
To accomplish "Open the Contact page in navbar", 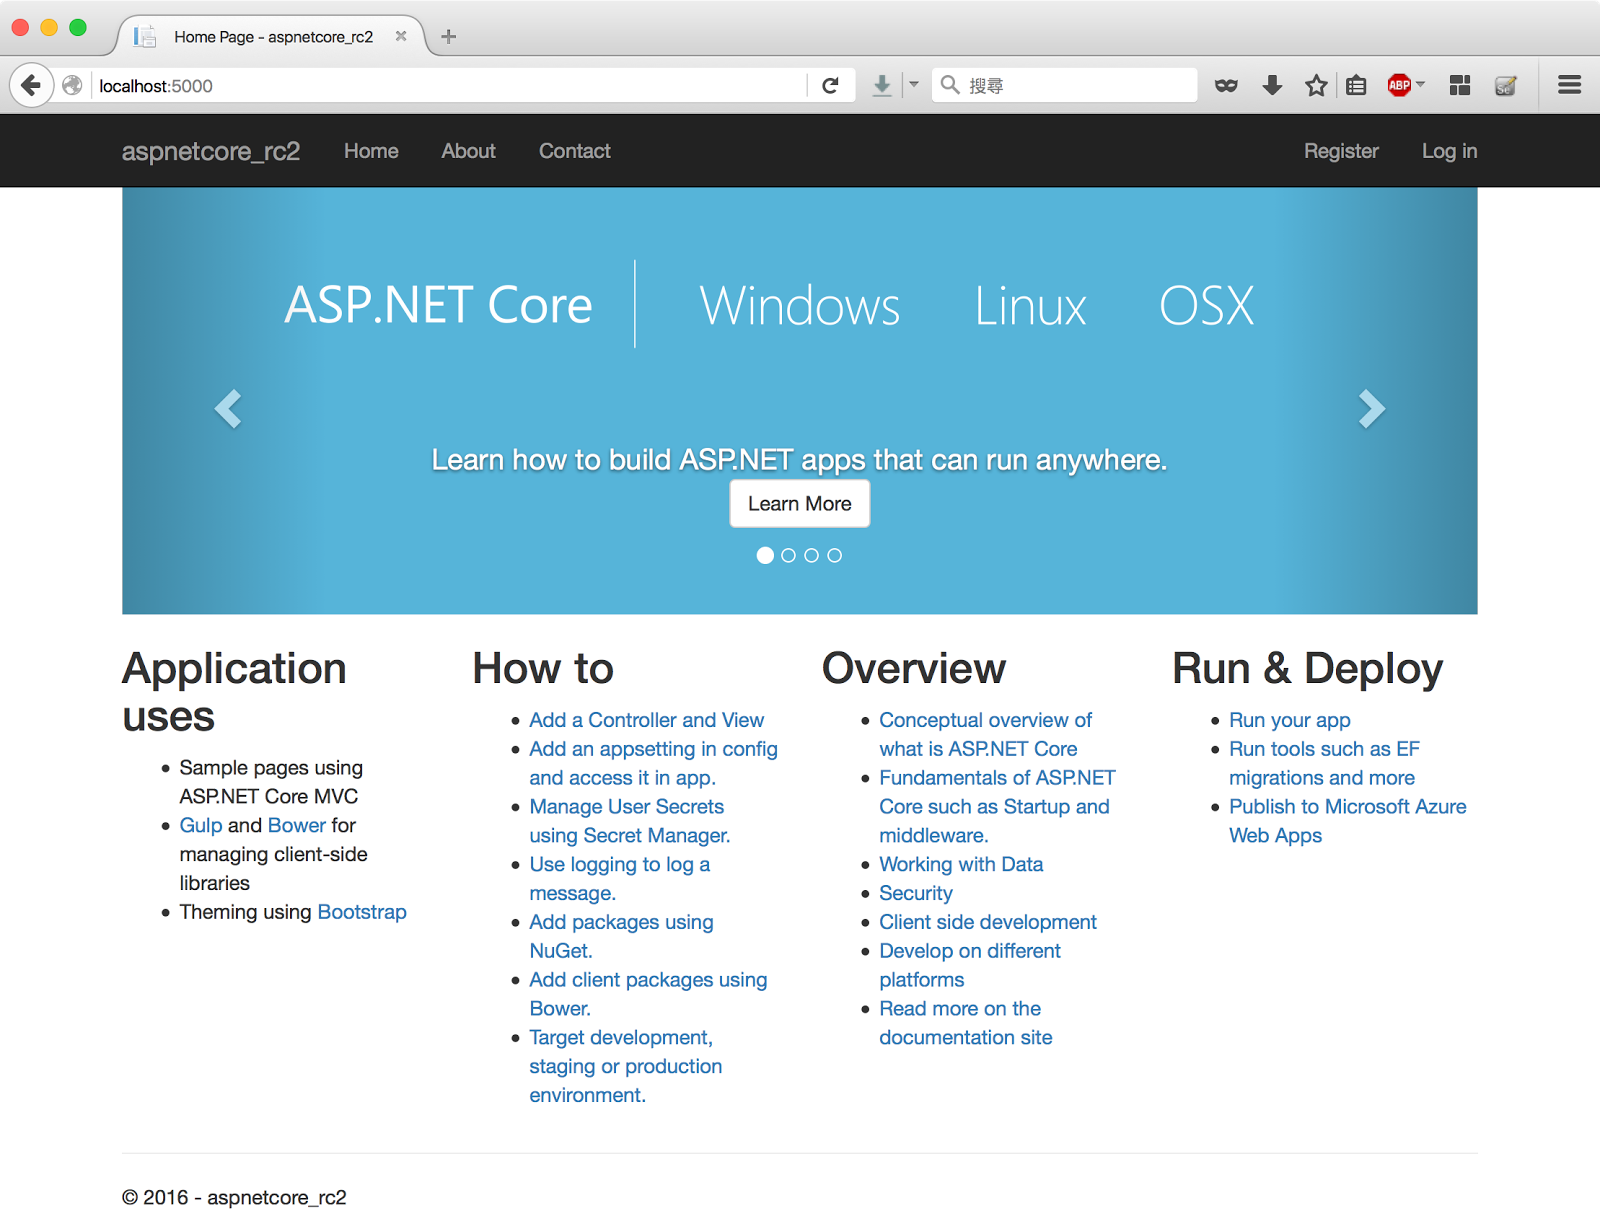I will point(574,151).
